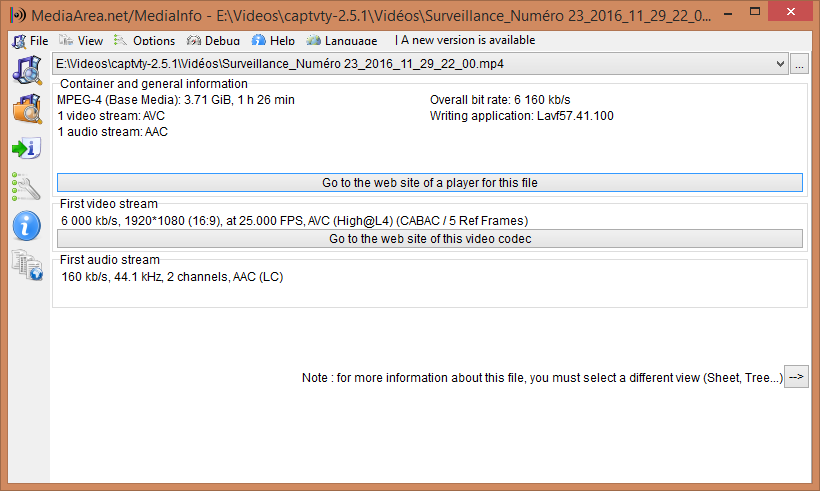Click 'Go to the web site of a player' button
Screen dimensions: 820x491
(x=430, y=182)
